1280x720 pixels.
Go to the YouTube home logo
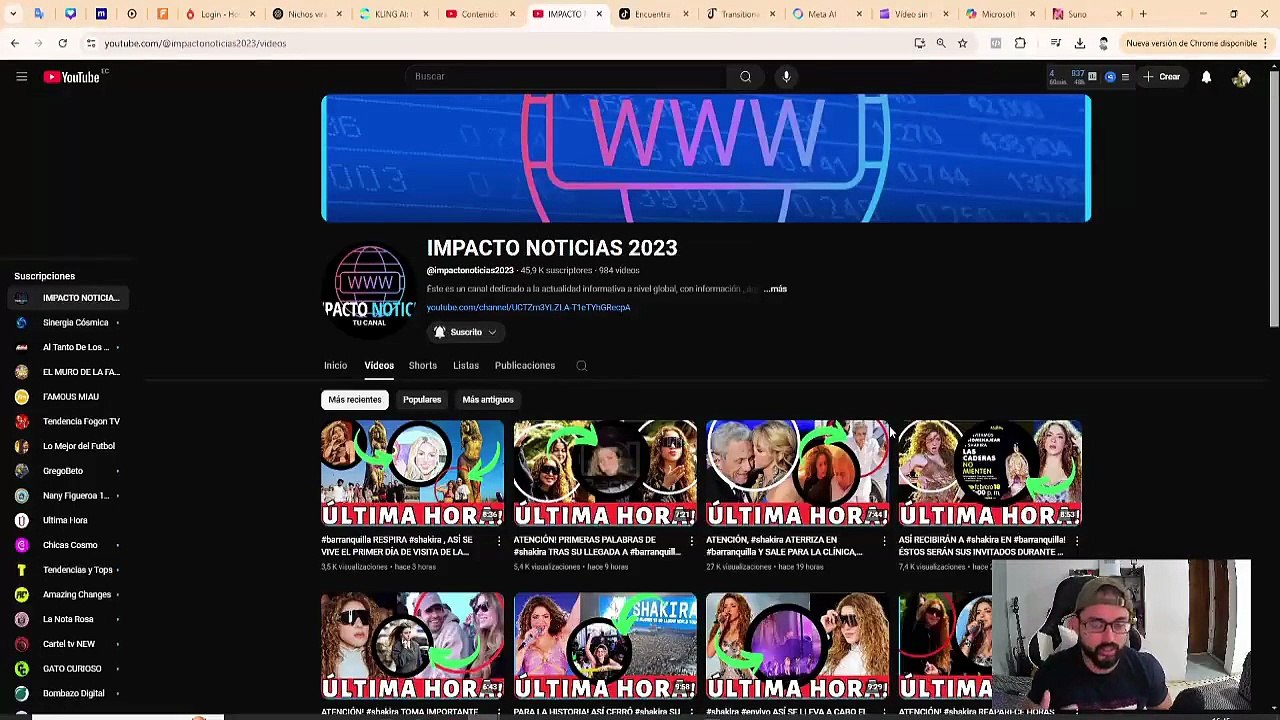point(72,77)
